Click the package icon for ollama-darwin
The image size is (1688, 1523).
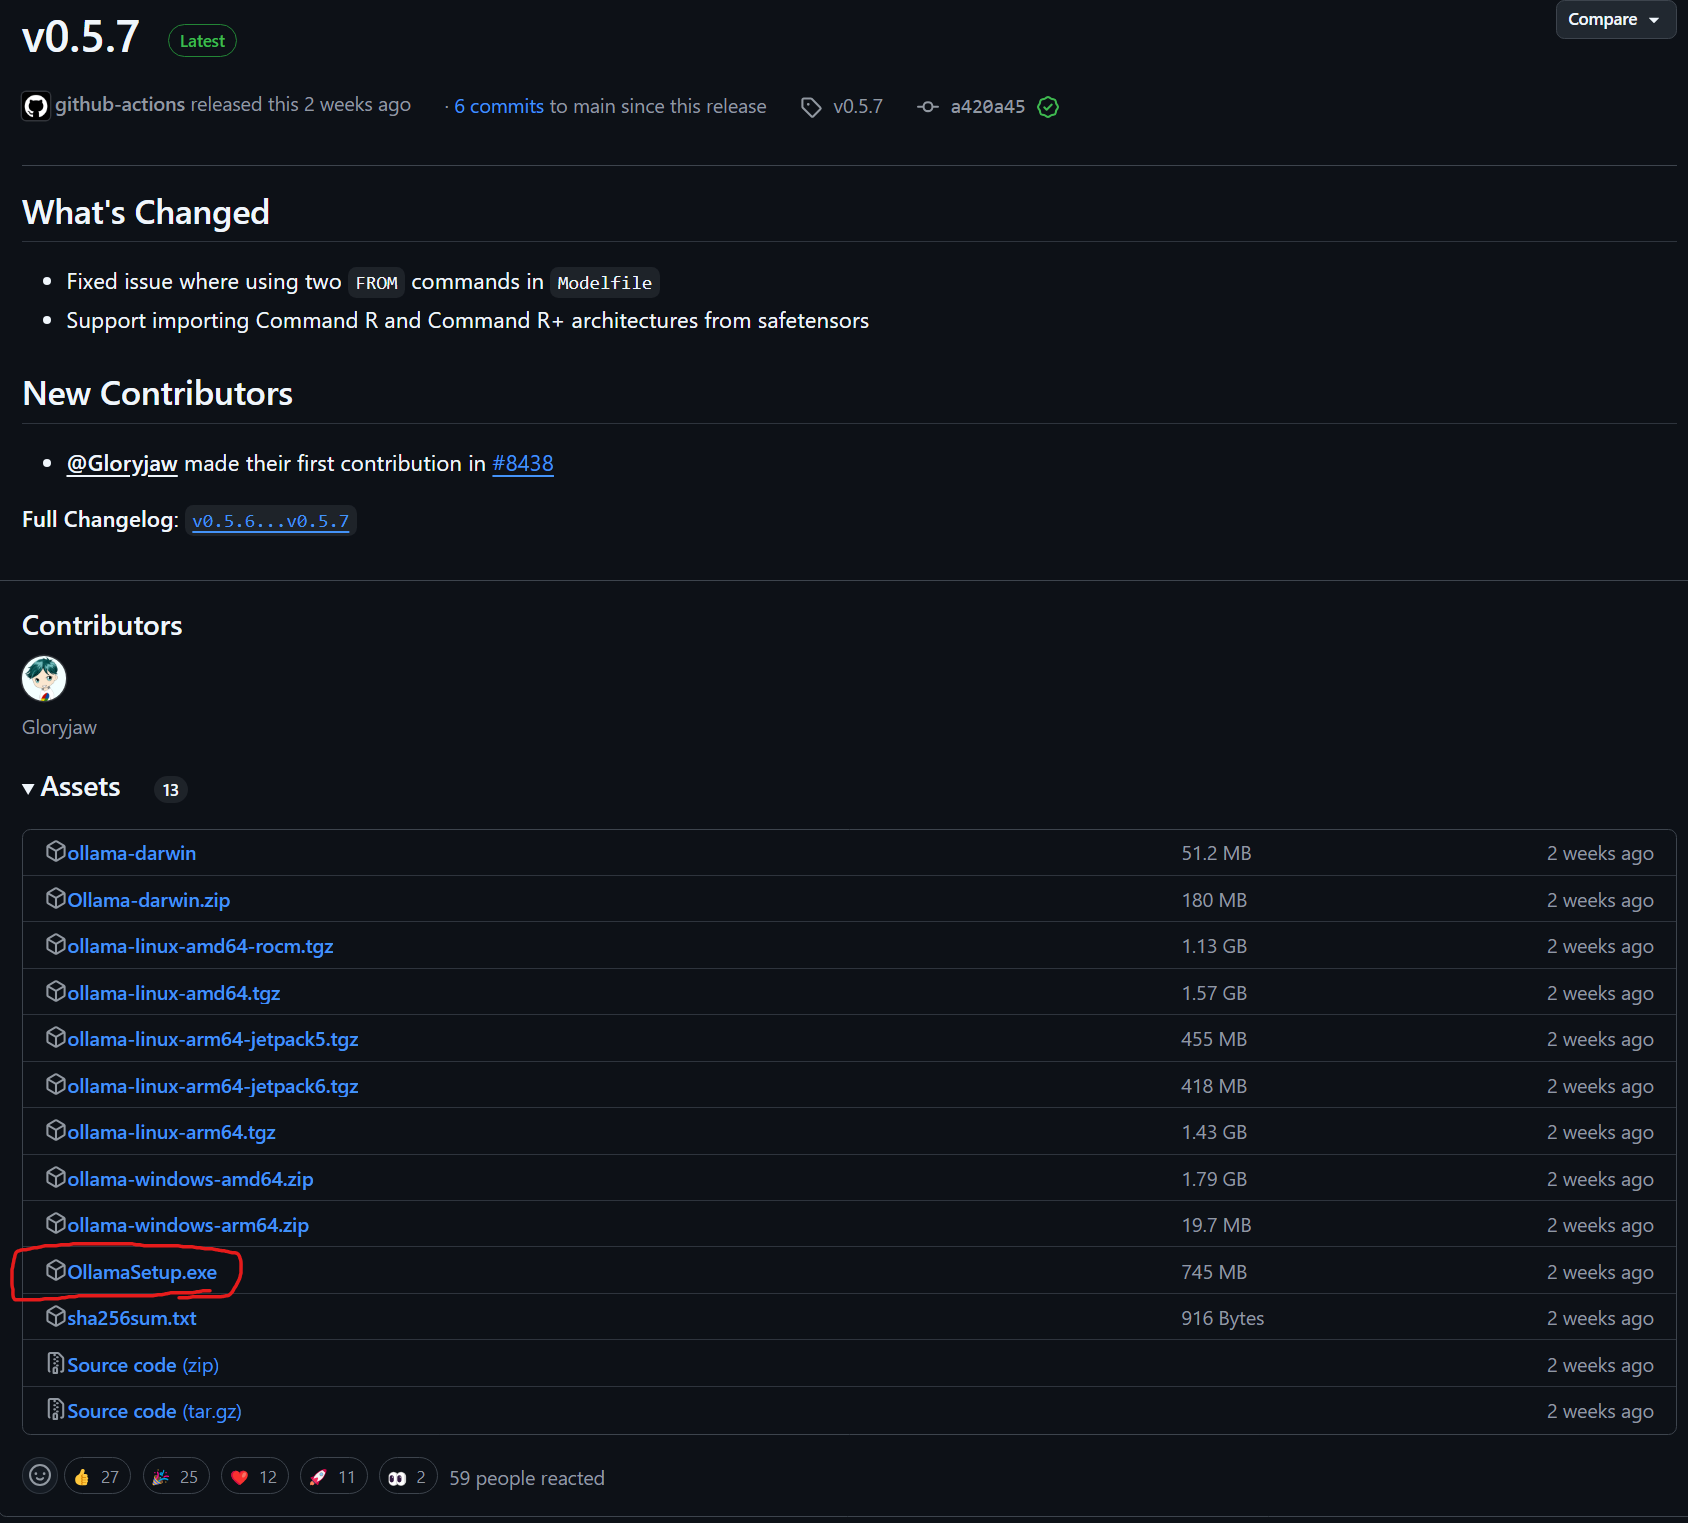pyautogui.click(x=56, y=852)
